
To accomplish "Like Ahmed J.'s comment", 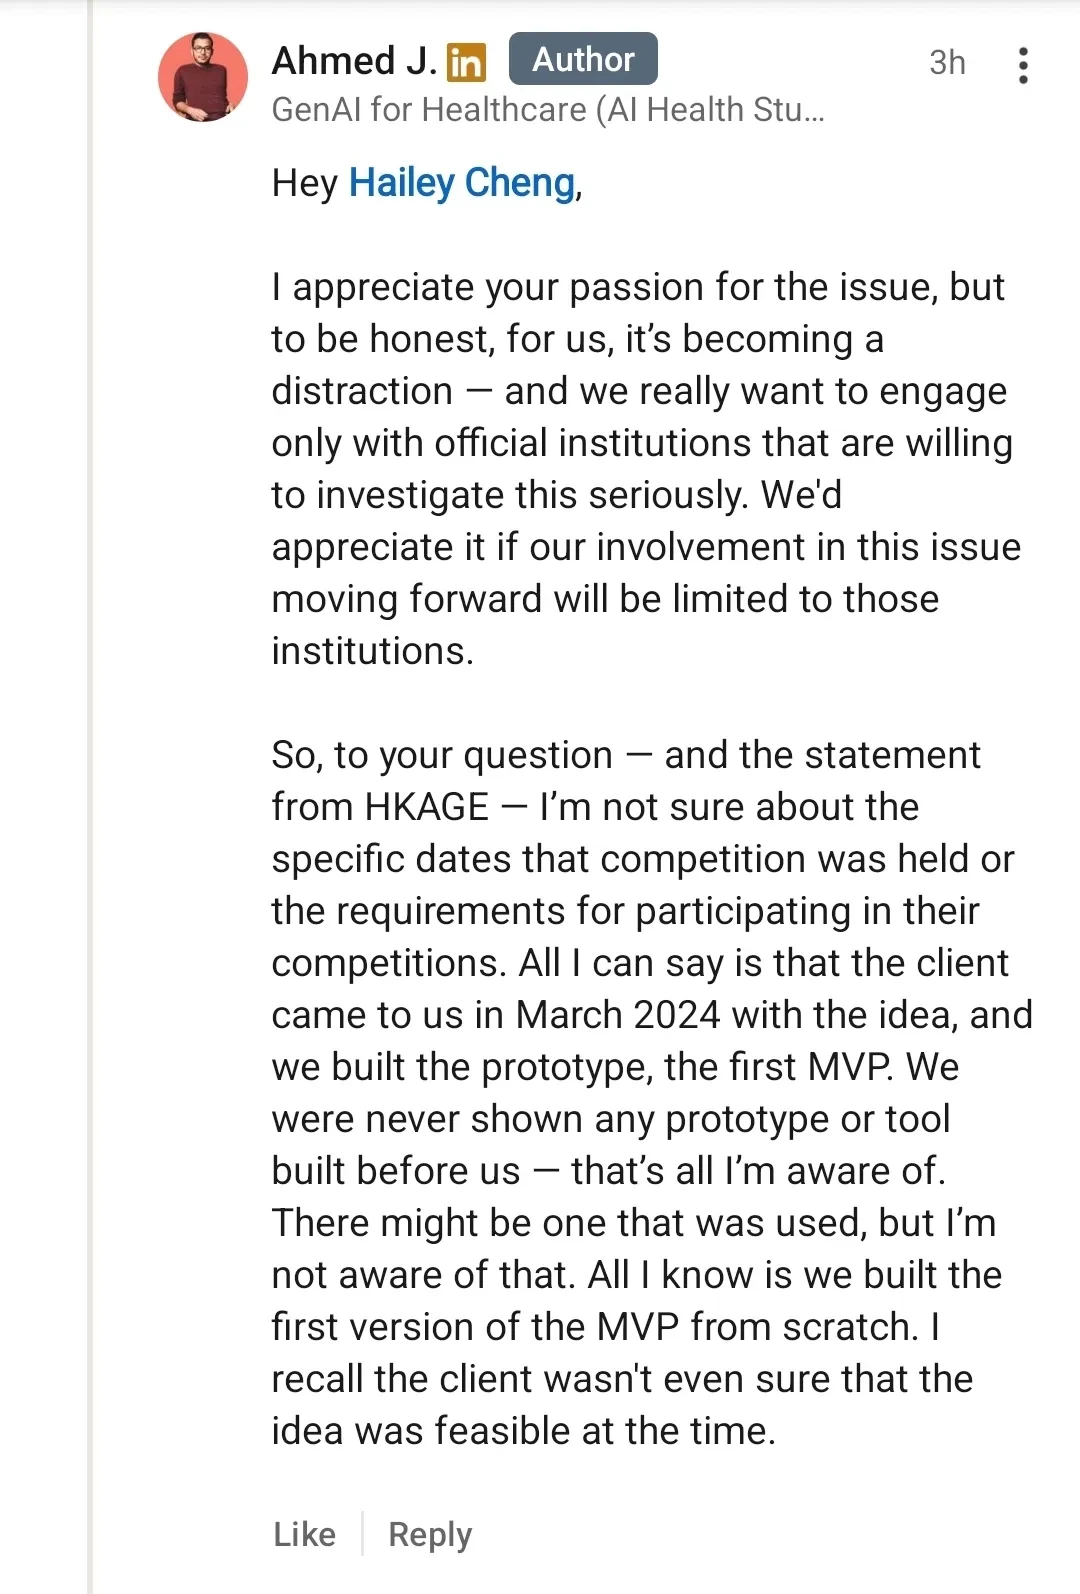I will pyautogui.click(x=304, y=1534).
